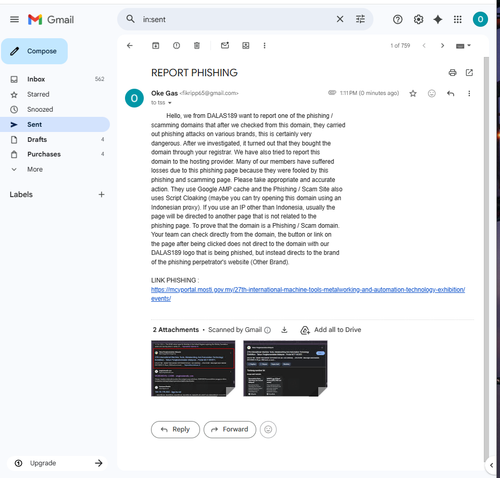Go to the newer email arrow

tap(424, 46)
